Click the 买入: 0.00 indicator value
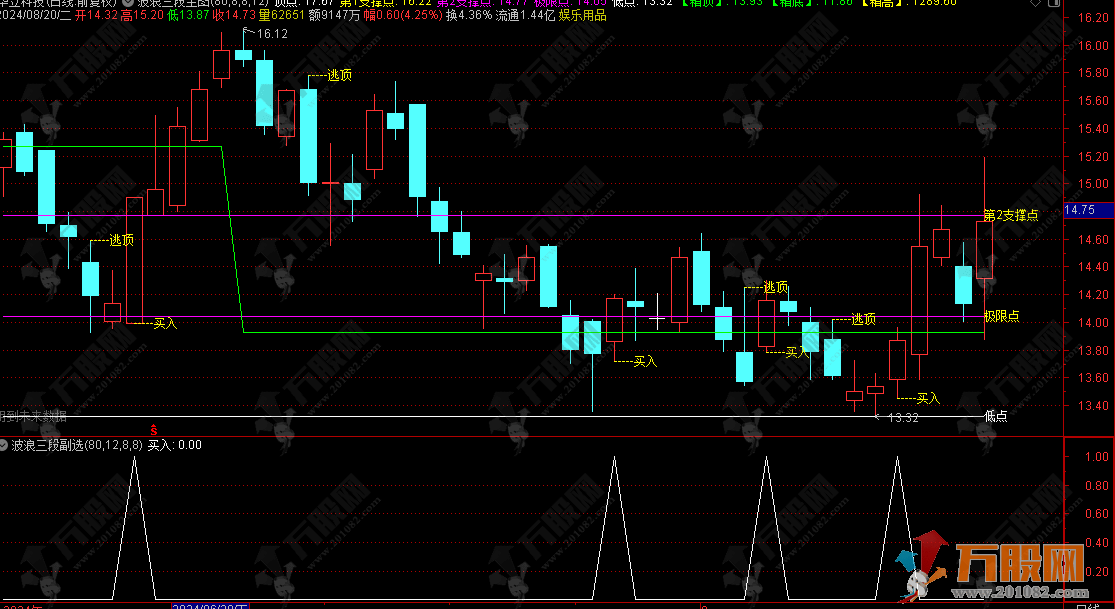 coord(174,445)
